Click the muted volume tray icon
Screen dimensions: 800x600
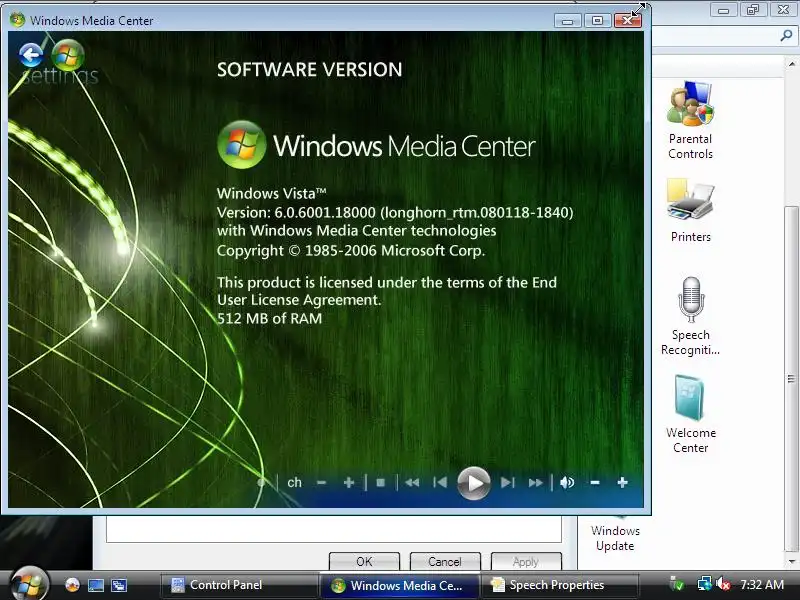[723, 584]
